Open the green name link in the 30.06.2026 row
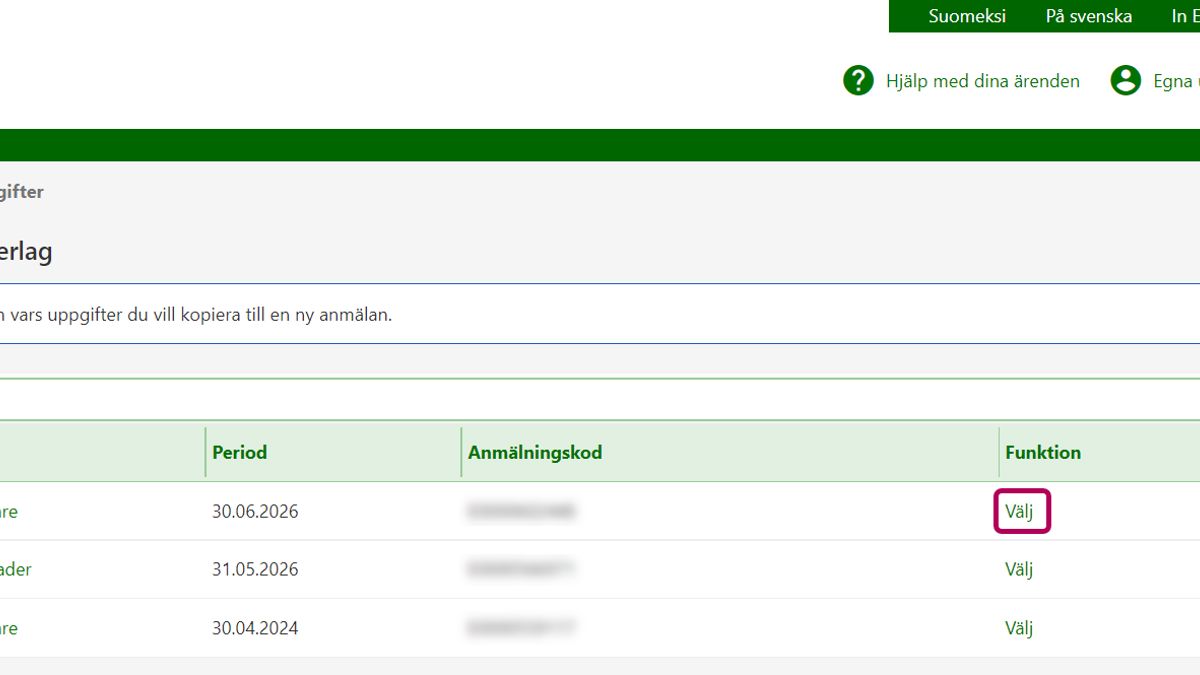Image resolution: width=1200 pixels, height=675 pixels. 9,512
